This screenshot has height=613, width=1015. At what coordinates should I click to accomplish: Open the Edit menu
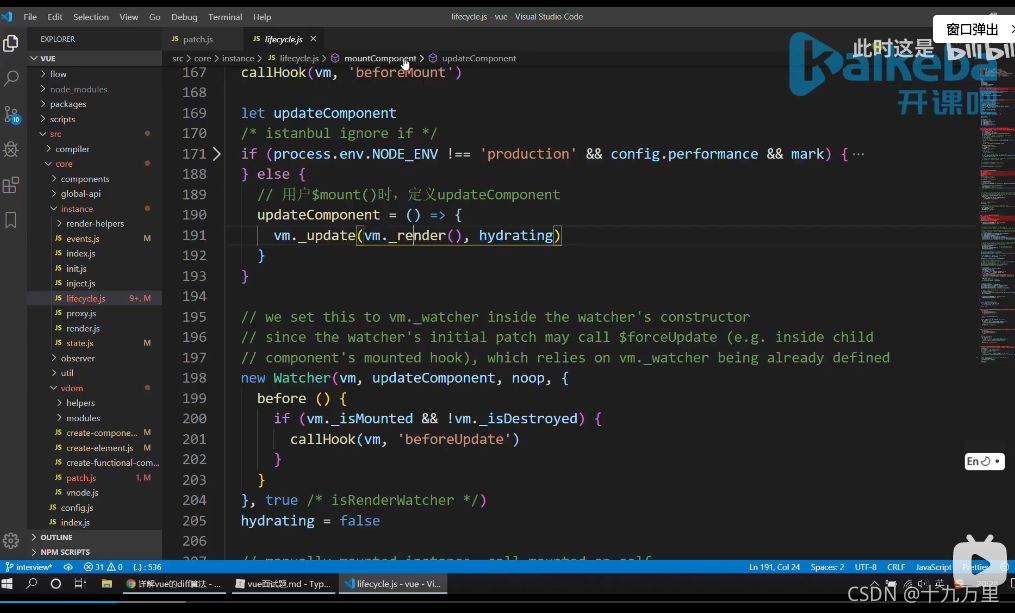coord(55,17)
